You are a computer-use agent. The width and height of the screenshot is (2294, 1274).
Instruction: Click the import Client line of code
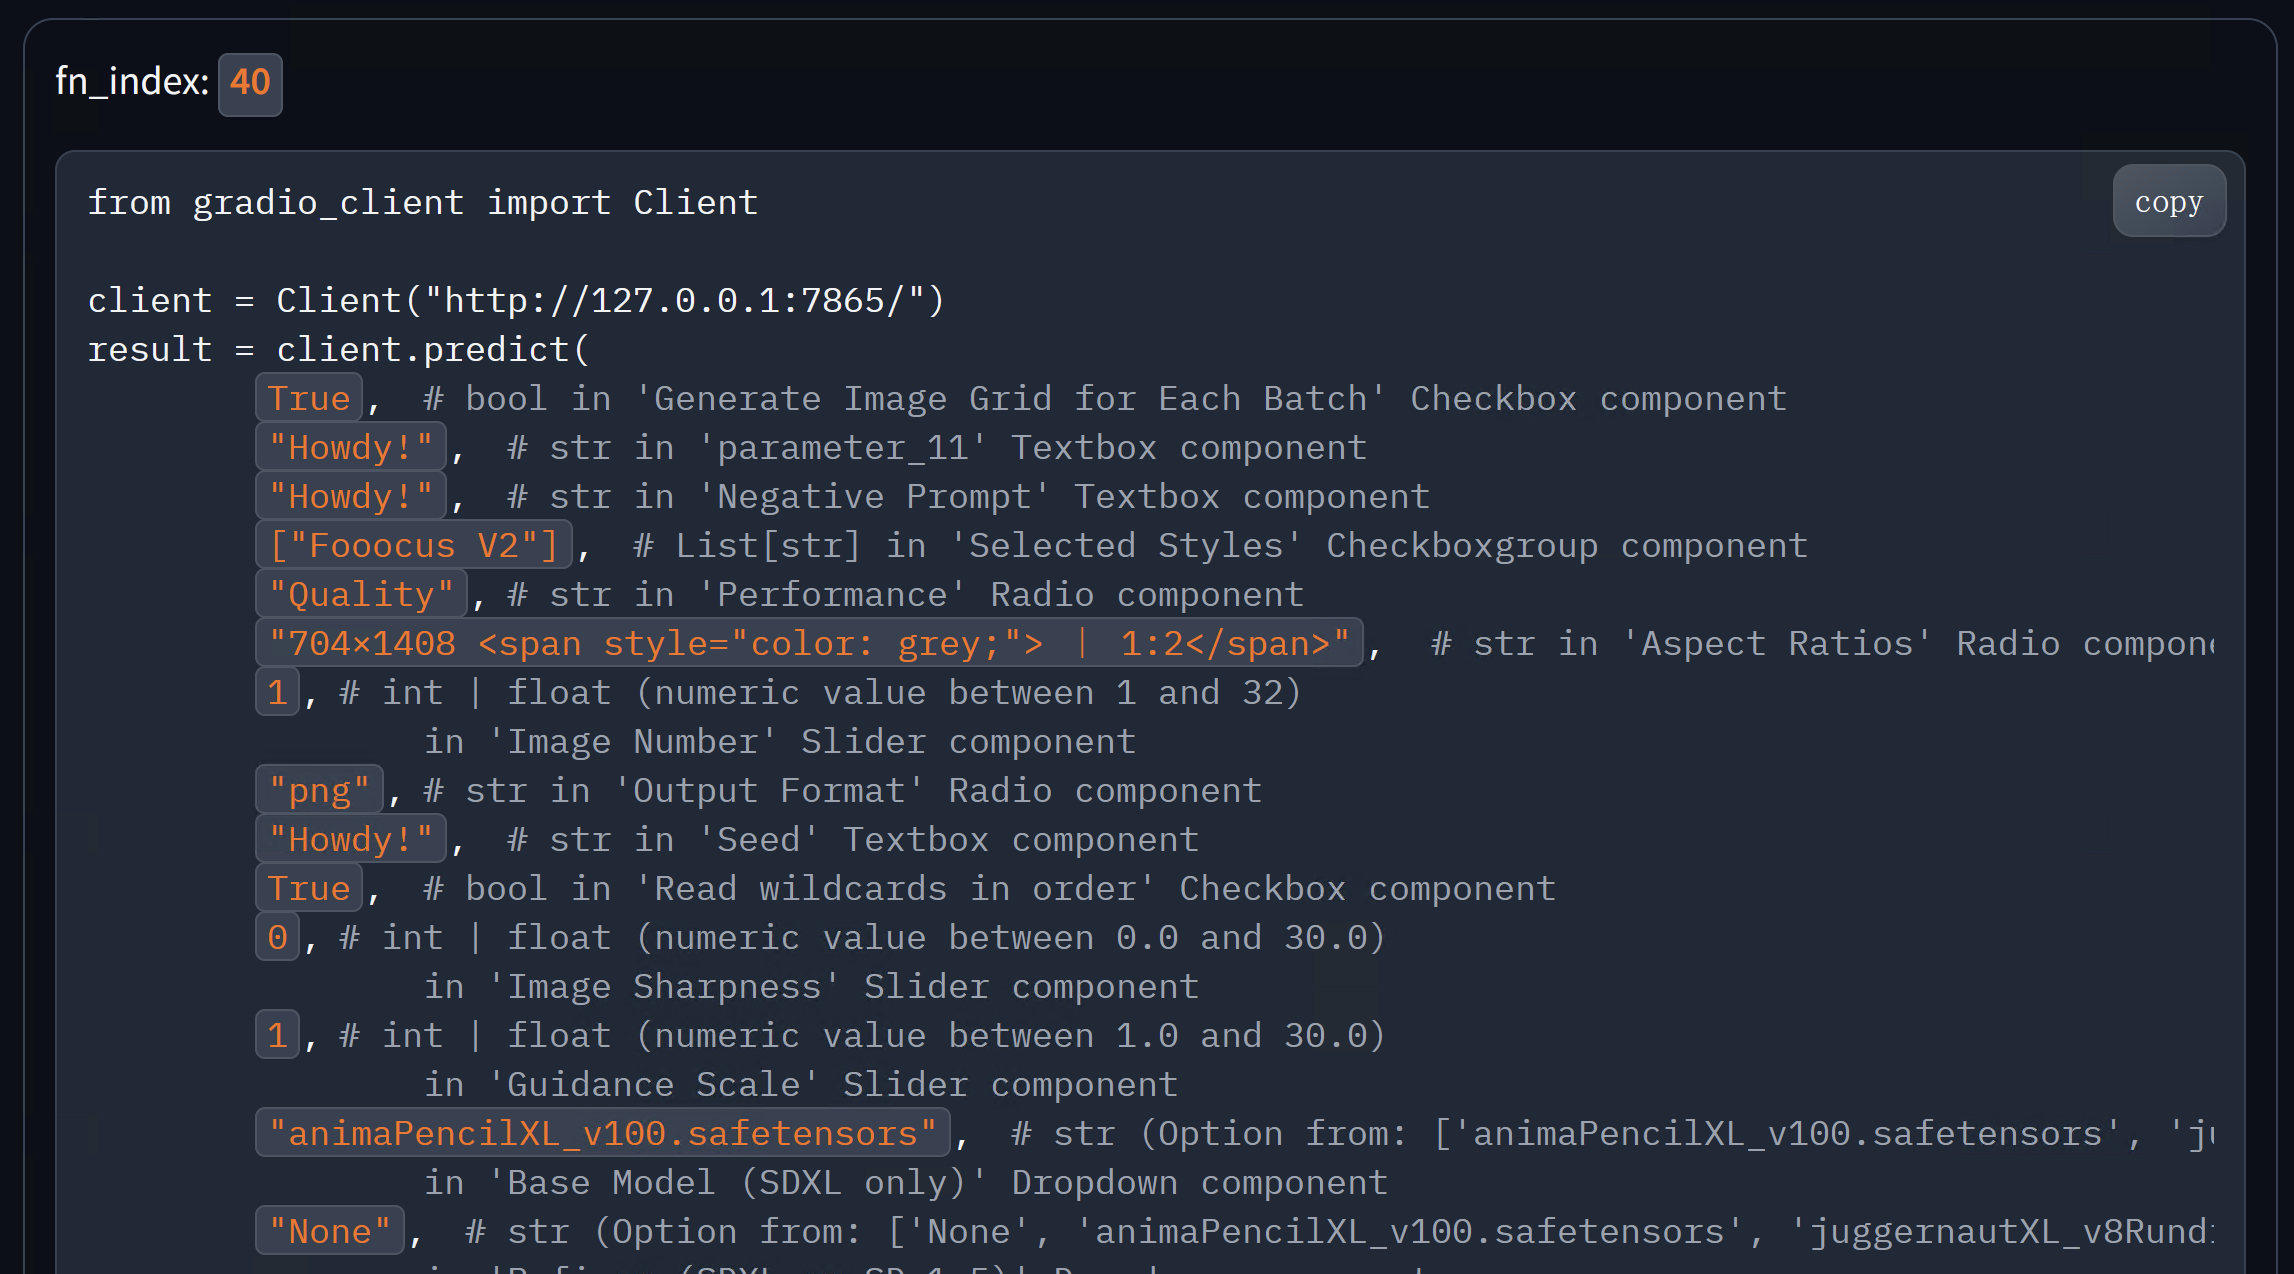422,203
